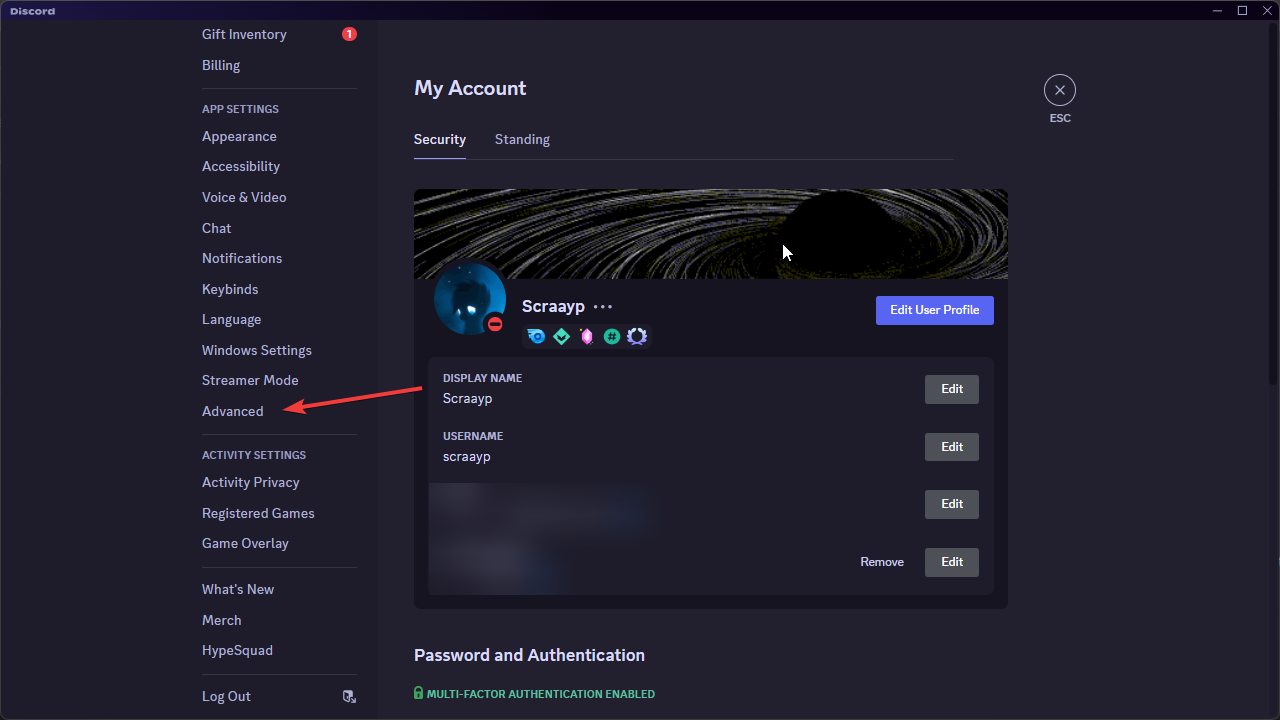
Task: Click Multi-Factor Authentication Enabled text
Action: click(x=541, y=694)
